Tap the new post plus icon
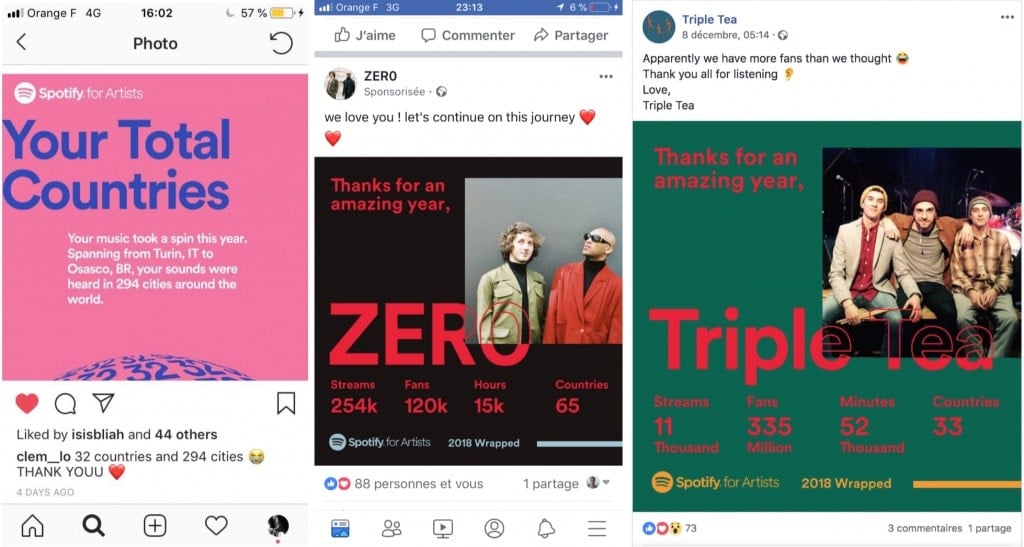This screenshot has width=1024, height=547. (x=155, y=525)
